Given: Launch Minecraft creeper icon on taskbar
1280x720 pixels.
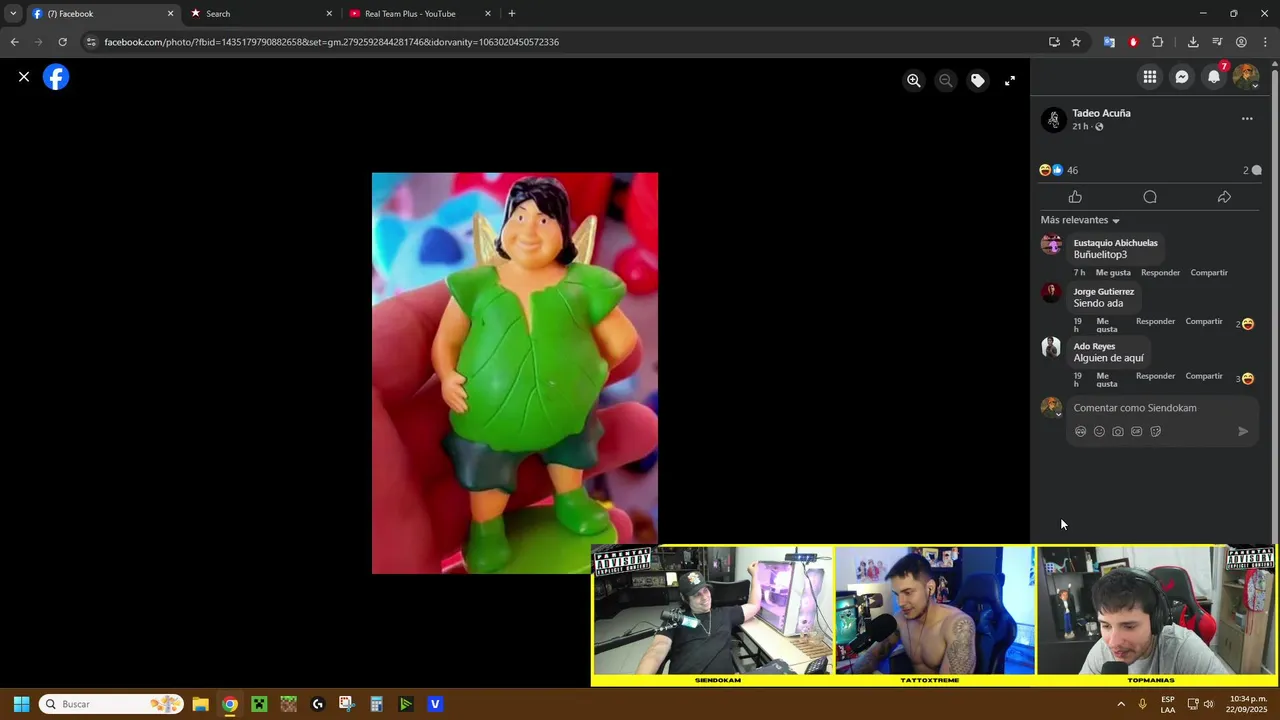Looking at the screenshot, I should point(259,704).
